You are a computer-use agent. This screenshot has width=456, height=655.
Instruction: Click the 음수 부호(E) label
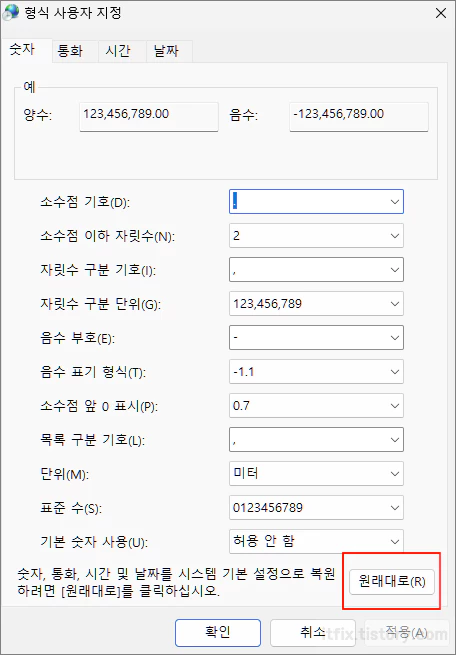pyautogui.click(x=77, y=338)
